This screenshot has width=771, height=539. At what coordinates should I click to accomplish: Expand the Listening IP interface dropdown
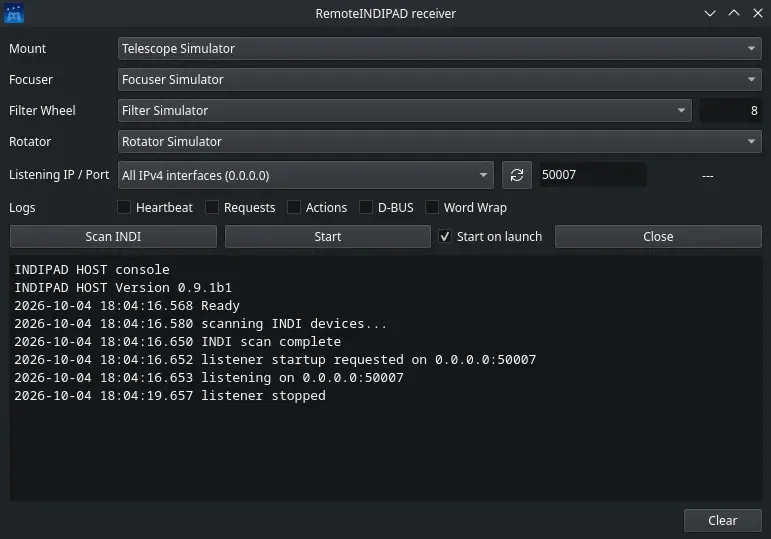point(305,175)
